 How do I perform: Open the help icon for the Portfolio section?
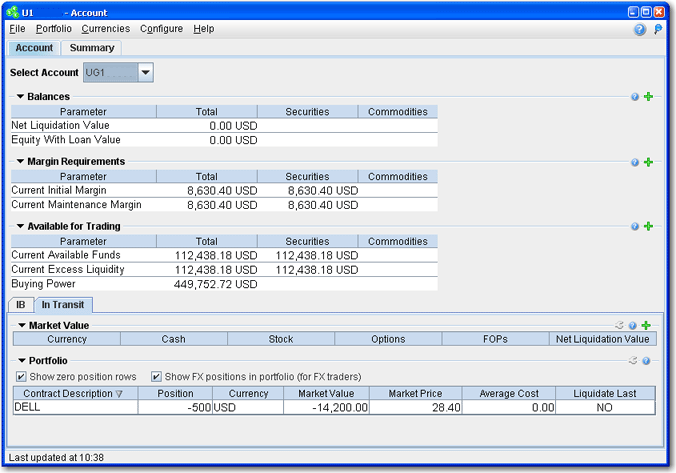click(646, 361)
